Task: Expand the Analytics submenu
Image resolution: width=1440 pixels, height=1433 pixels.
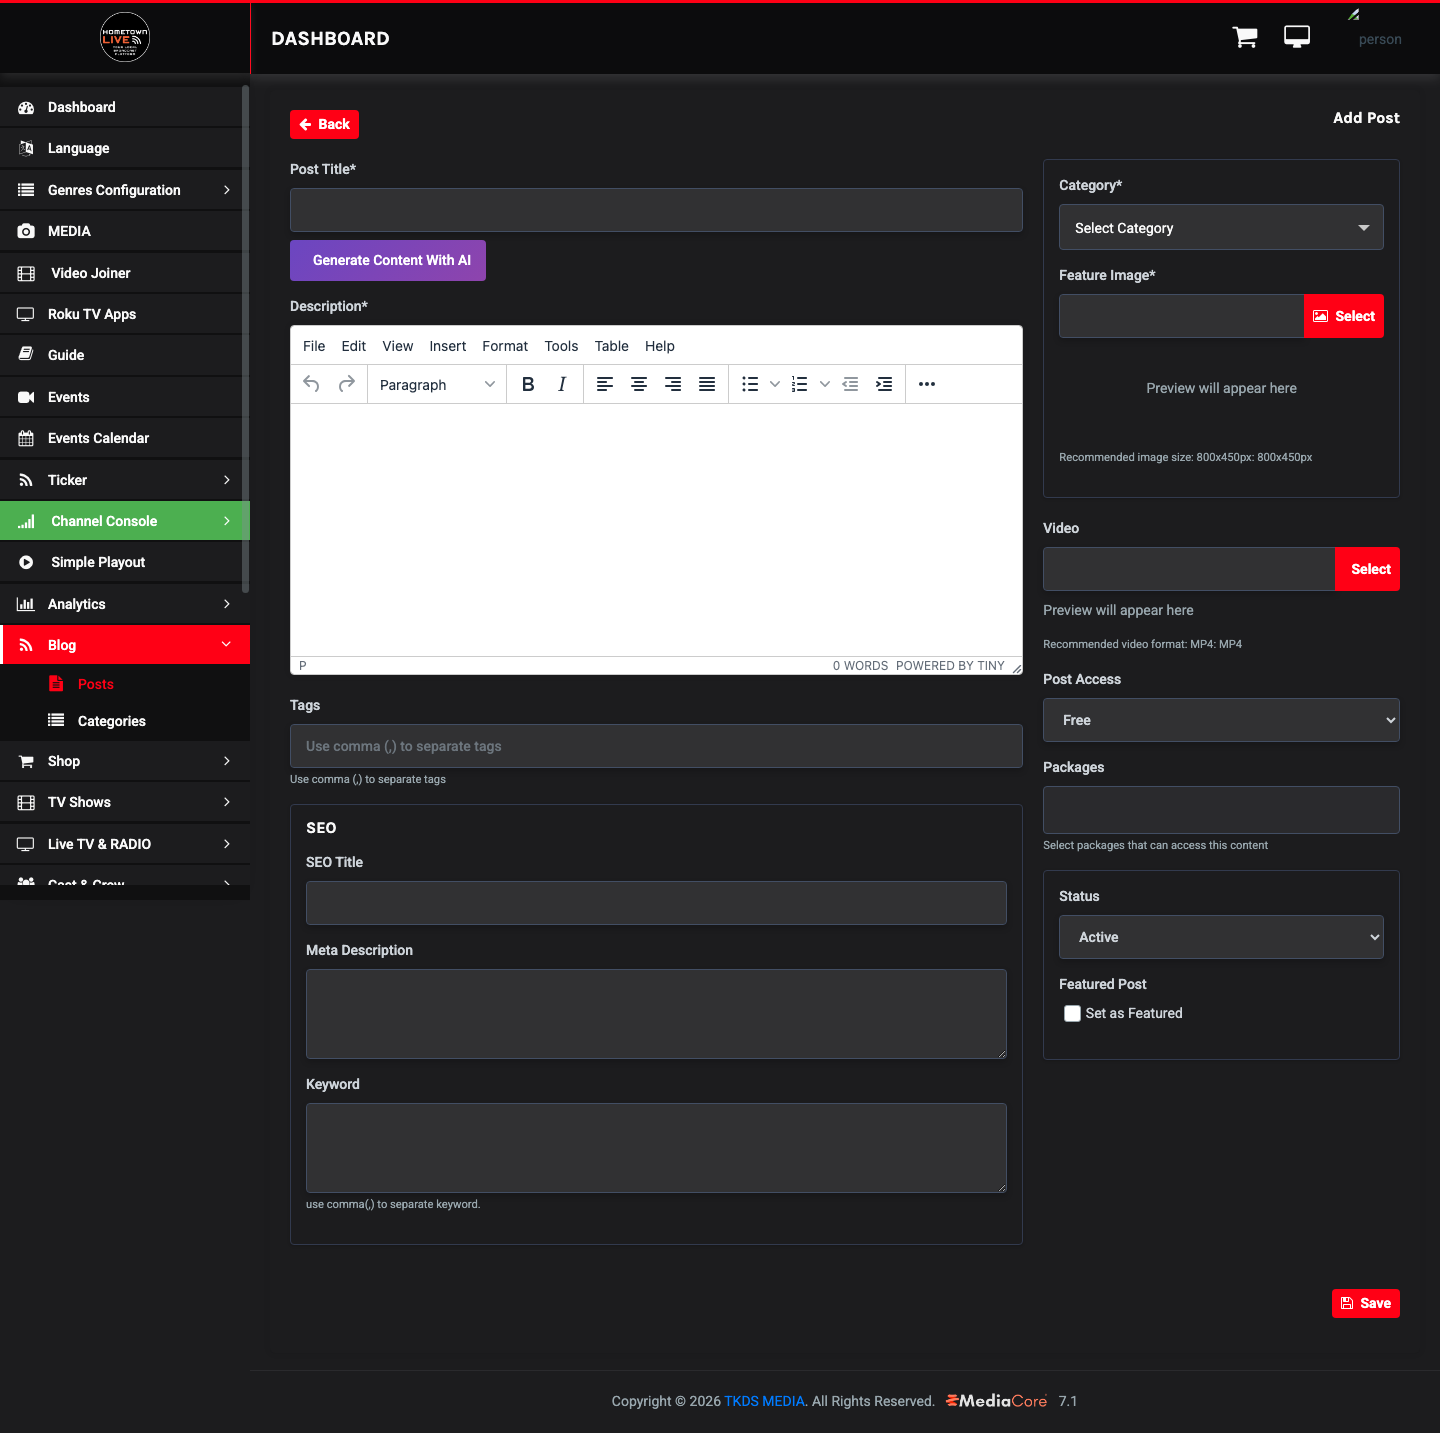Action: click(x=227, y=604)
